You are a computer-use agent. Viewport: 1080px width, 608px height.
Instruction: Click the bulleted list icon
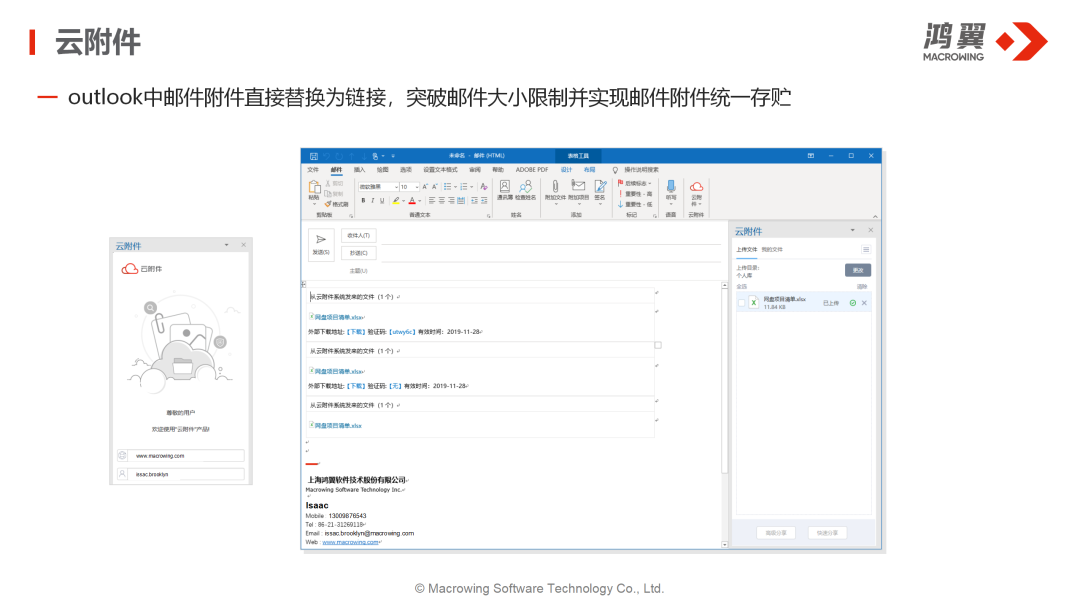pyautogui.click(x=448, y=187)
